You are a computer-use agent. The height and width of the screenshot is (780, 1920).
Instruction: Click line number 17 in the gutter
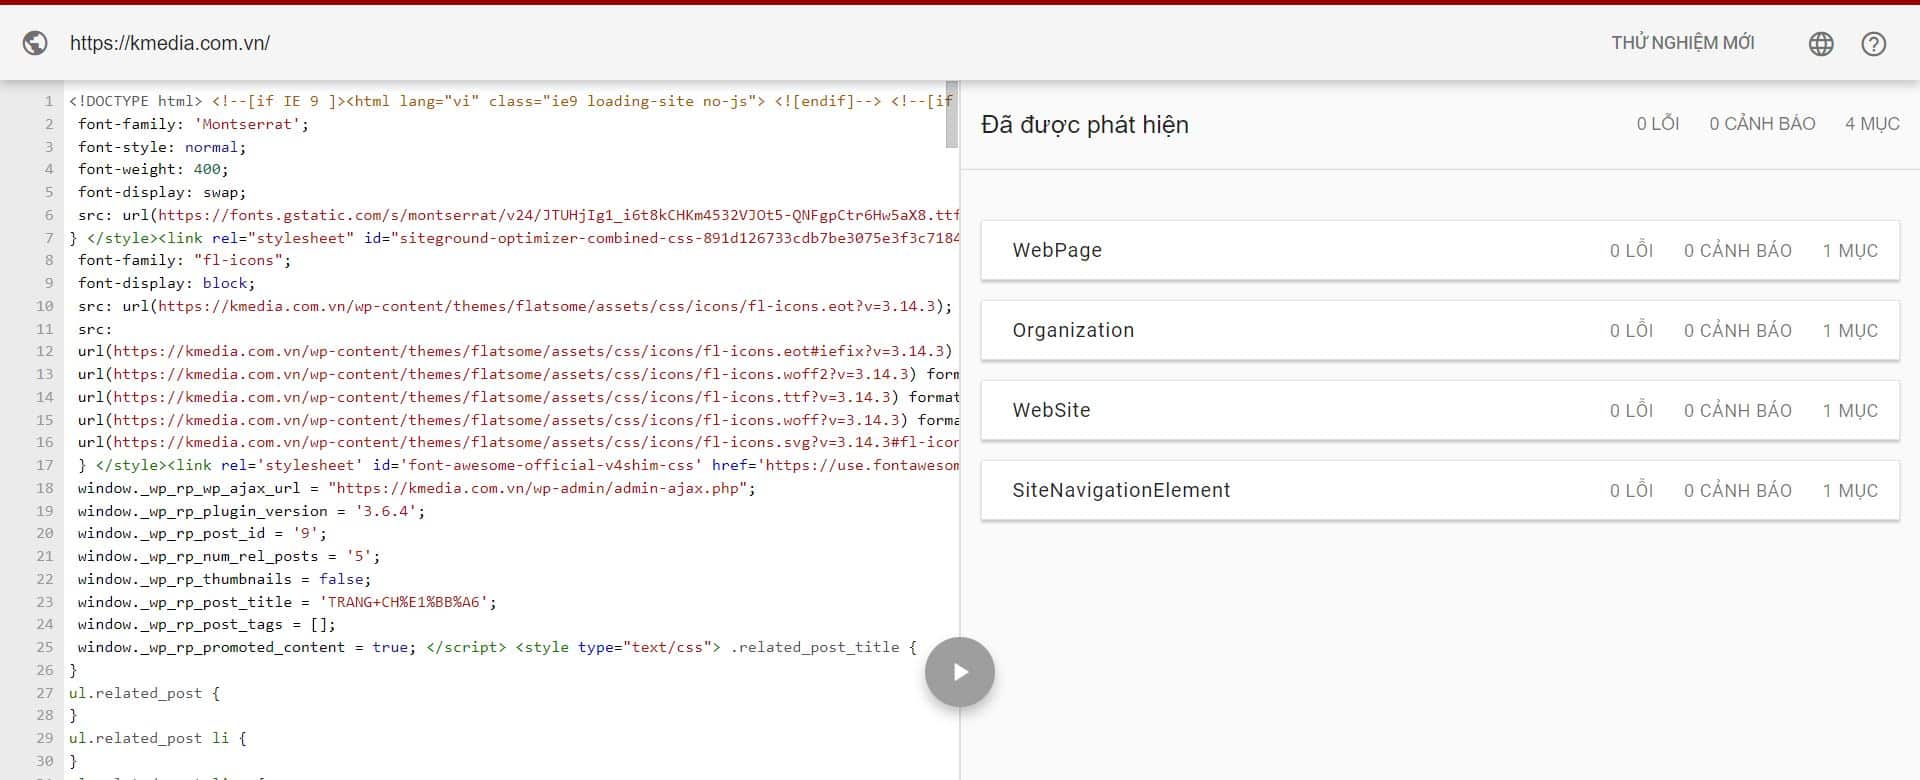click(x=45, y=465)
